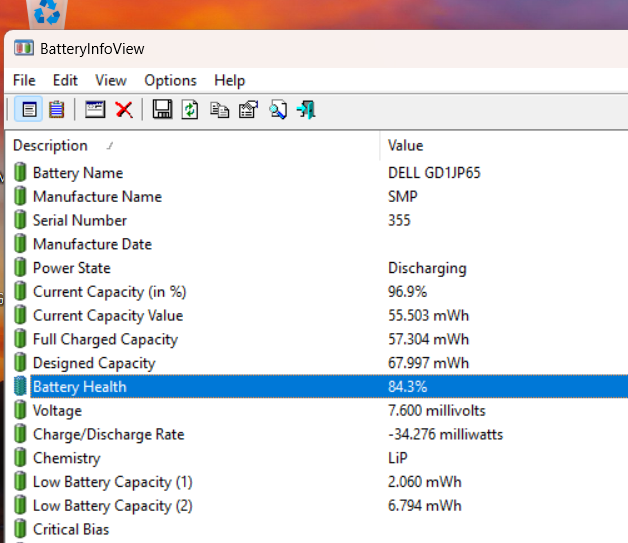The image size is (628, 543).
Task: Click the battery icon beside Low Battery Capacity (2)
Action: pyautogui.click(x=20, y=505)
